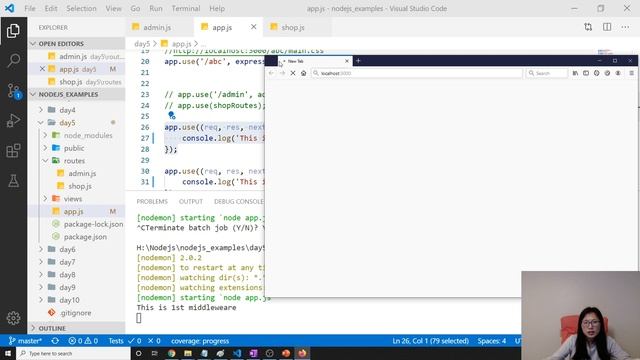640x360 pixels.
Task: Open the Explorer view in activity bar
Action: [x=13, y=31]
